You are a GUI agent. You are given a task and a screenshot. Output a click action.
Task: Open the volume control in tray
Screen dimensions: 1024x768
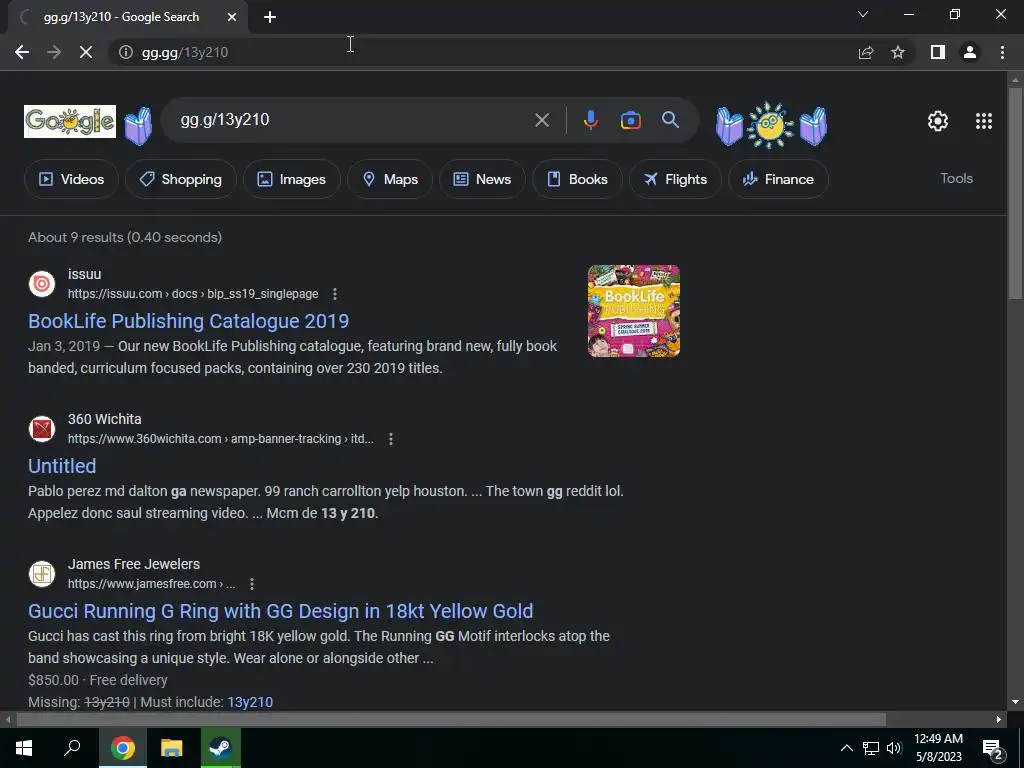[894, 748]
